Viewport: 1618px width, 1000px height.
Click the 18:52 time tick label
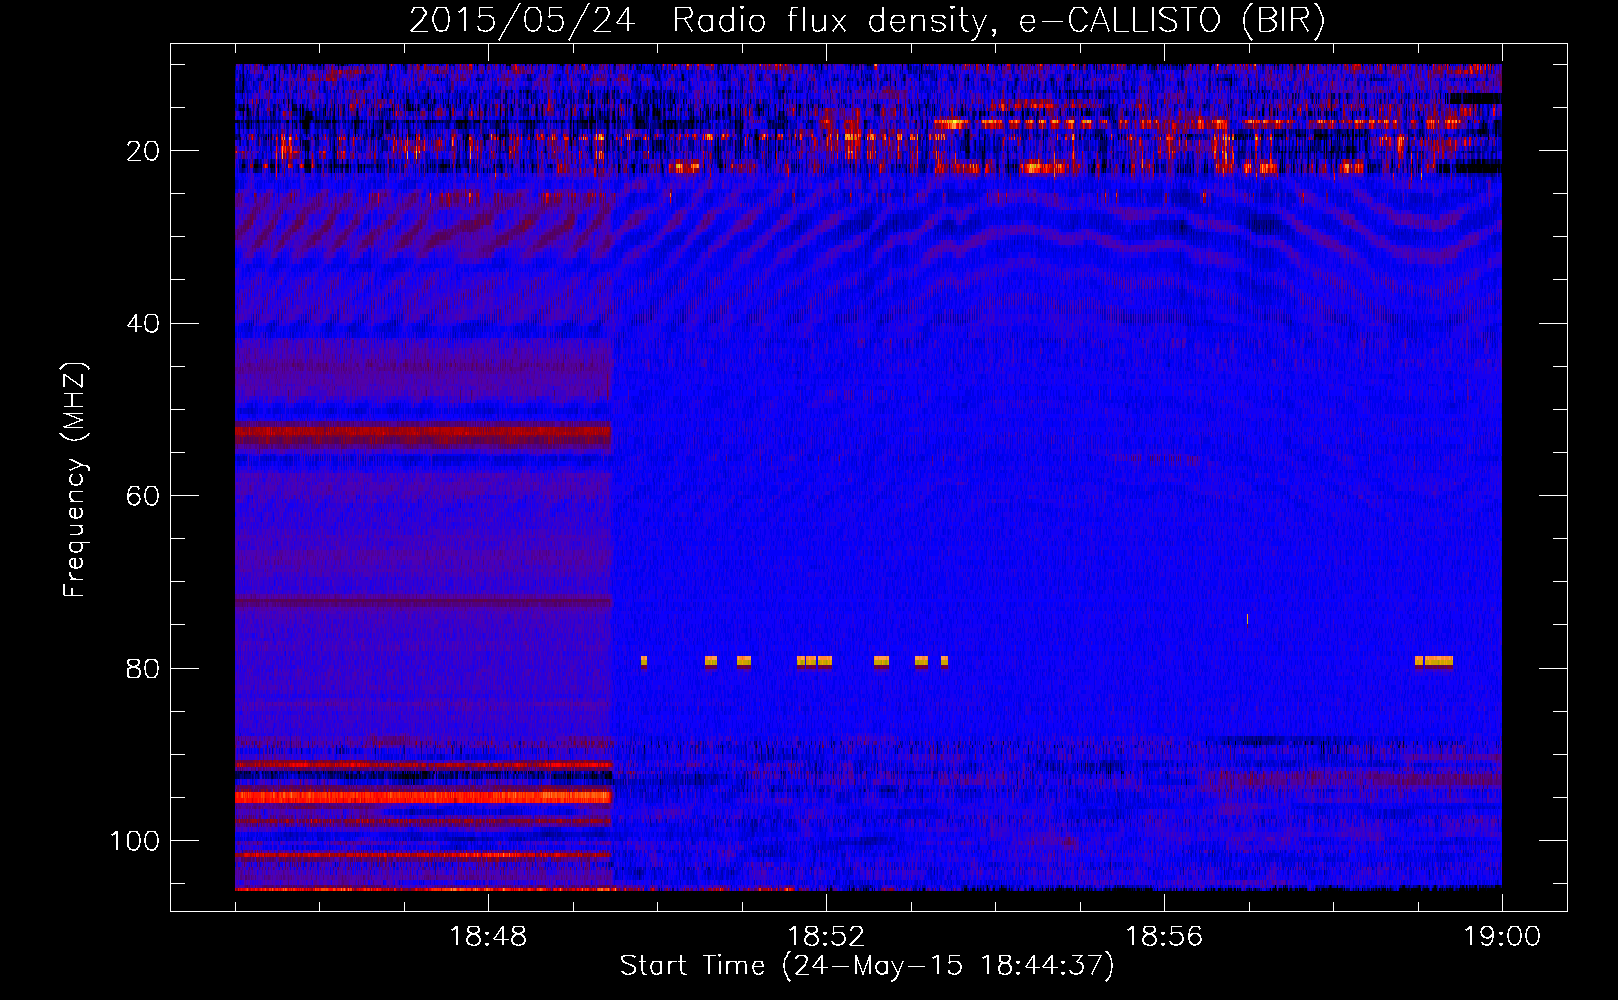coord(826,937)
